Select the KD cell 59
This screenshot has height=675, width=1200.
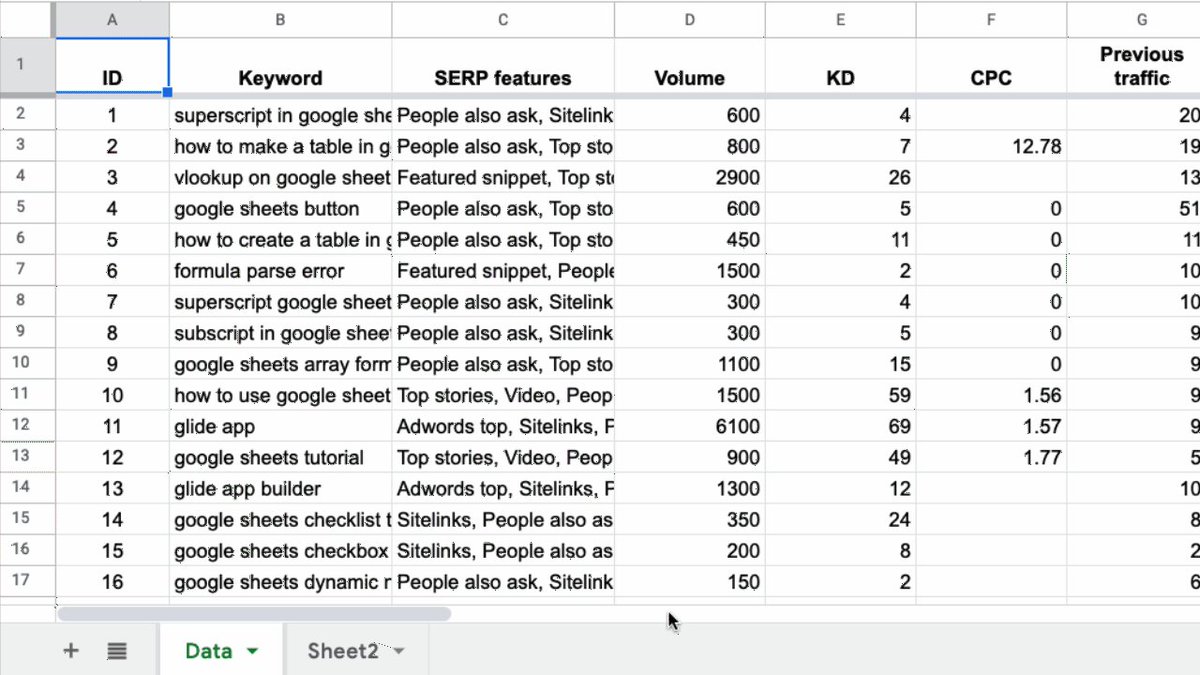[x=841, y=396]
